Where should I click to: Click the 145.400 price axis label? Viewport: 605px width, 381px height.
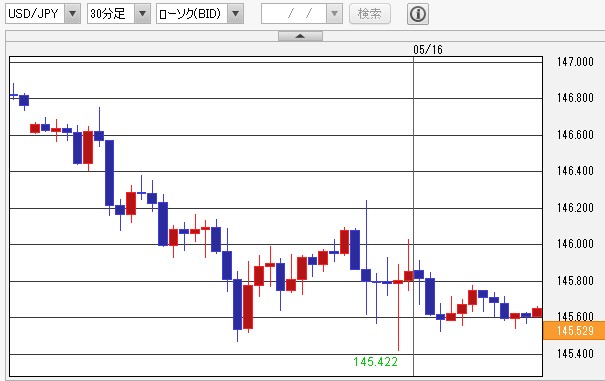575,353
